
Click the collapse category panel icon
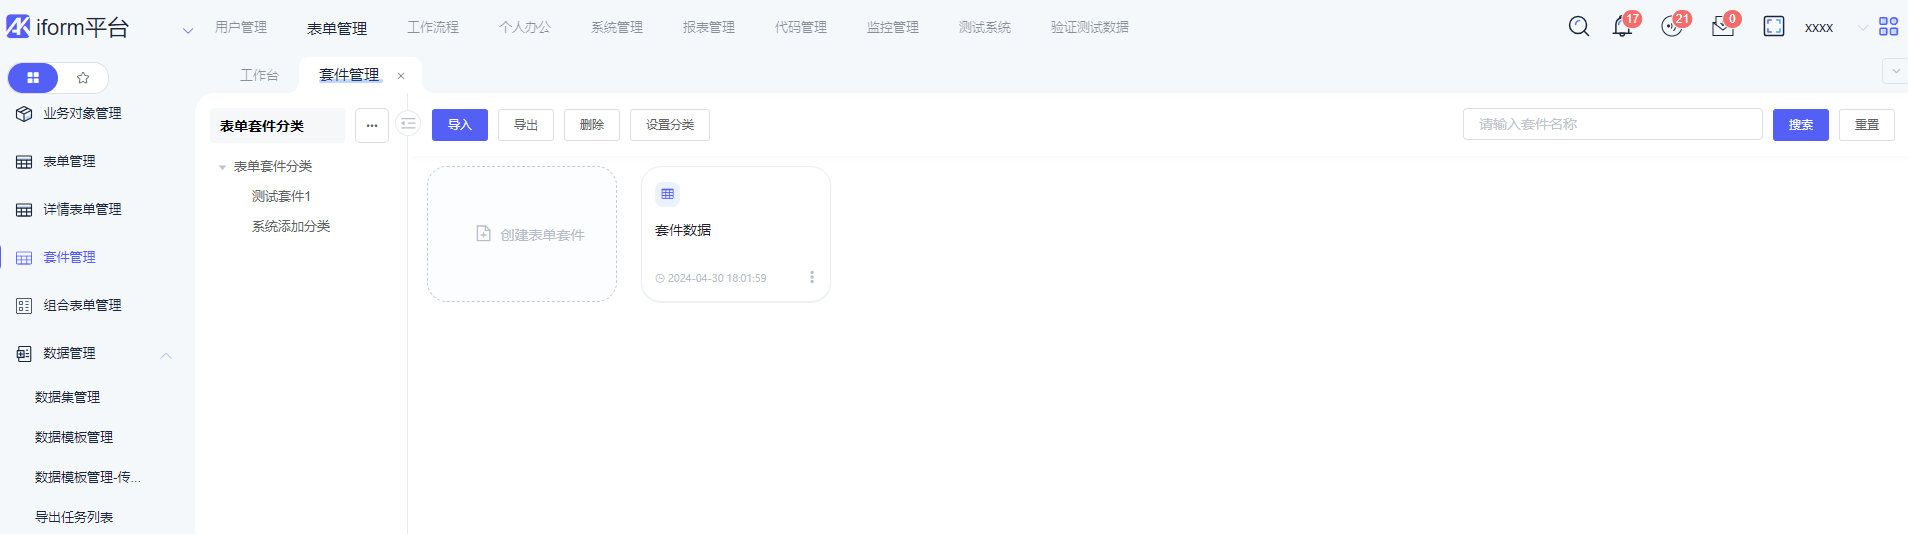tap(408, 124)
